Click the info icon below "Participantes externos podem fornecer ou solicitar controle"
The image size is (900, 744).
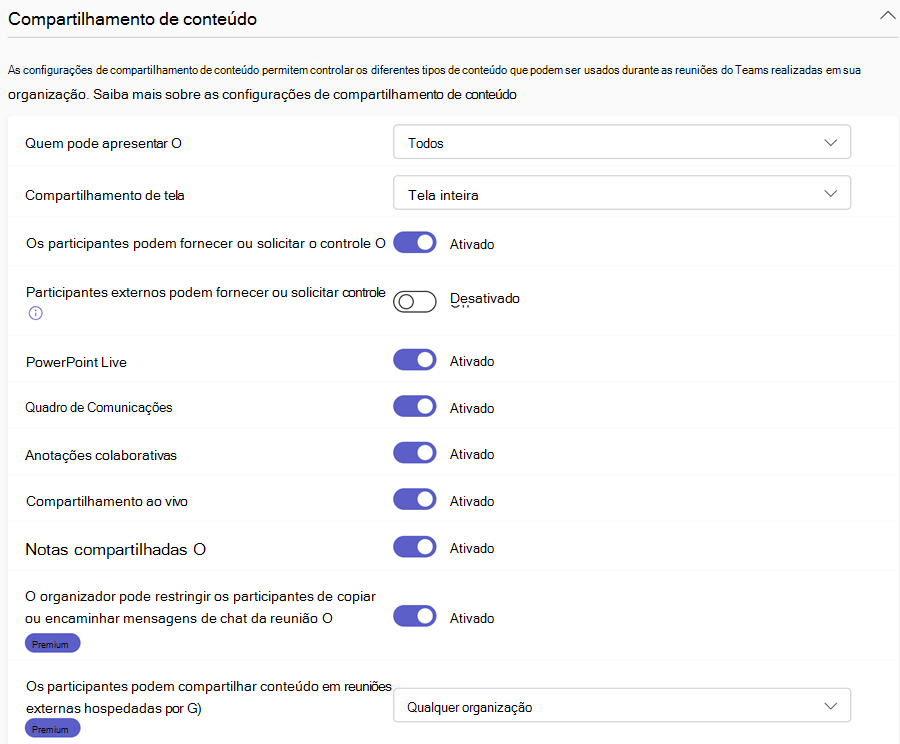tap(36, 313)
